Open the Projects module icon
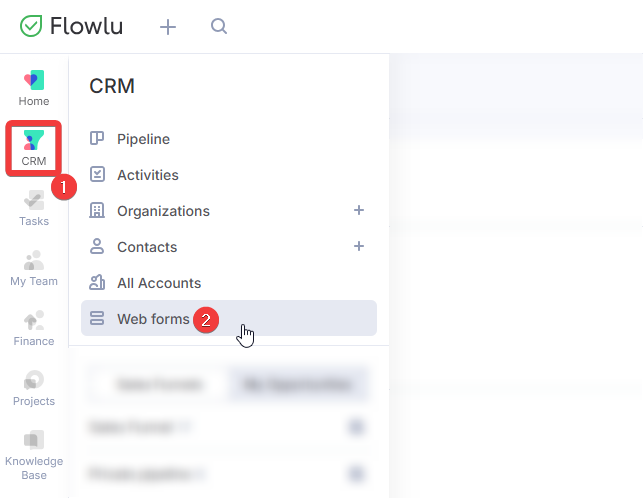 pyautogui.click(x=34, y=388)
